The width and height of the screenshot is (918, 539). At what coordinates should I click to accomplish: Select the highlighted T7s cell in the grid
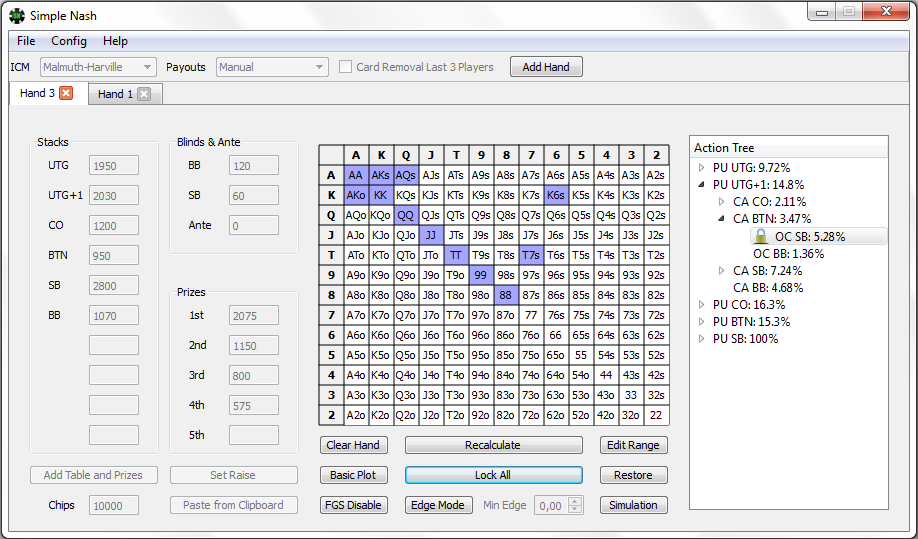[x=530, y=255]
